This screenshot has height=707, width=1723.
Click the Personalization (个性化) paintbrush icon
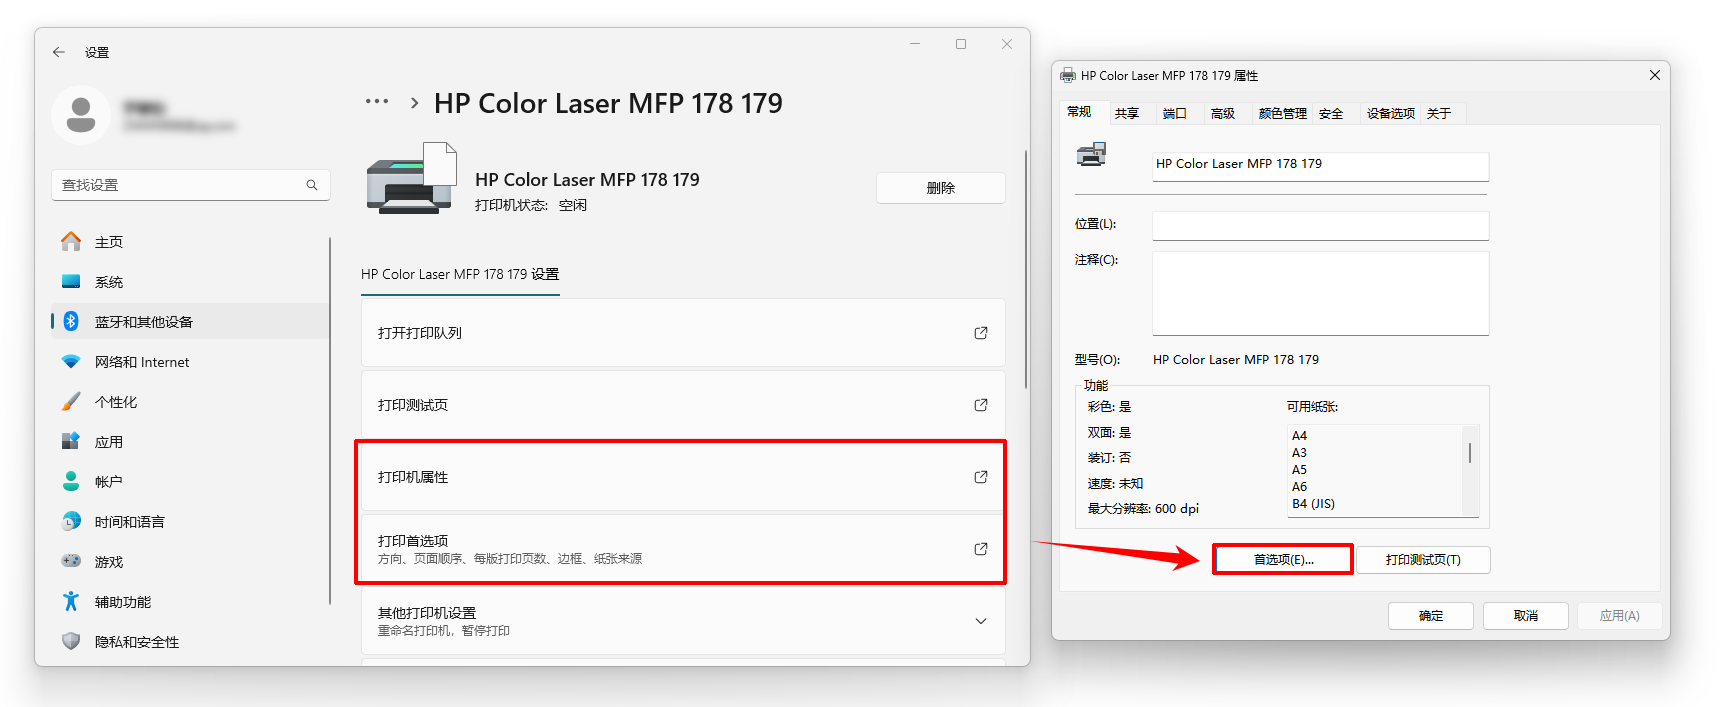click(x=71, y=402)
